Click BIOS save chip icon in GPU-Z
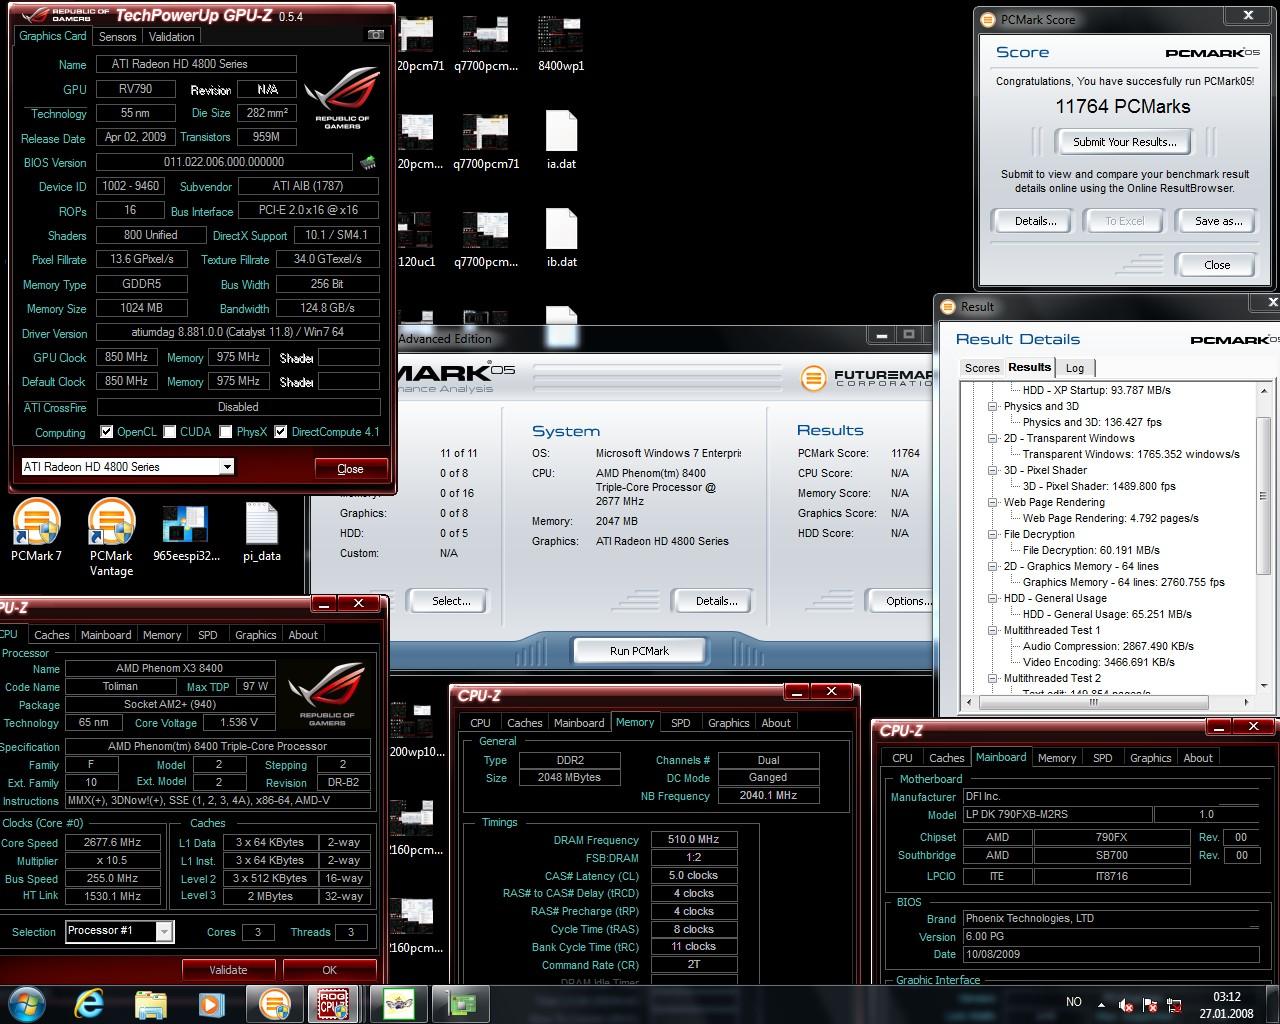 pyautogui.click(x=368, y=162)
